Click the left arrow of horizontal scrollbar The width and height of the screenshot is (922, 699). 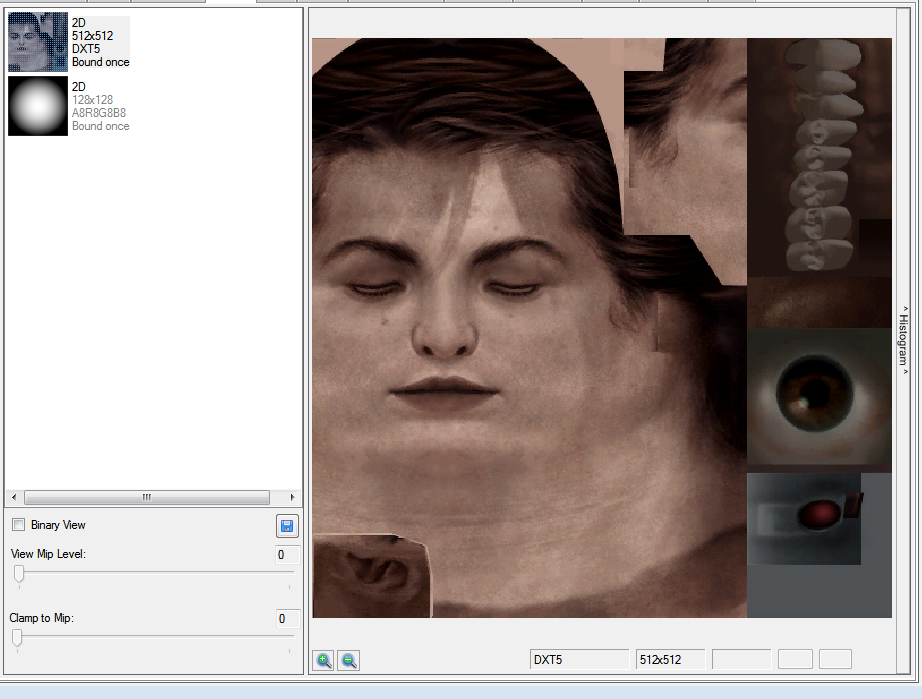point(14,497)
